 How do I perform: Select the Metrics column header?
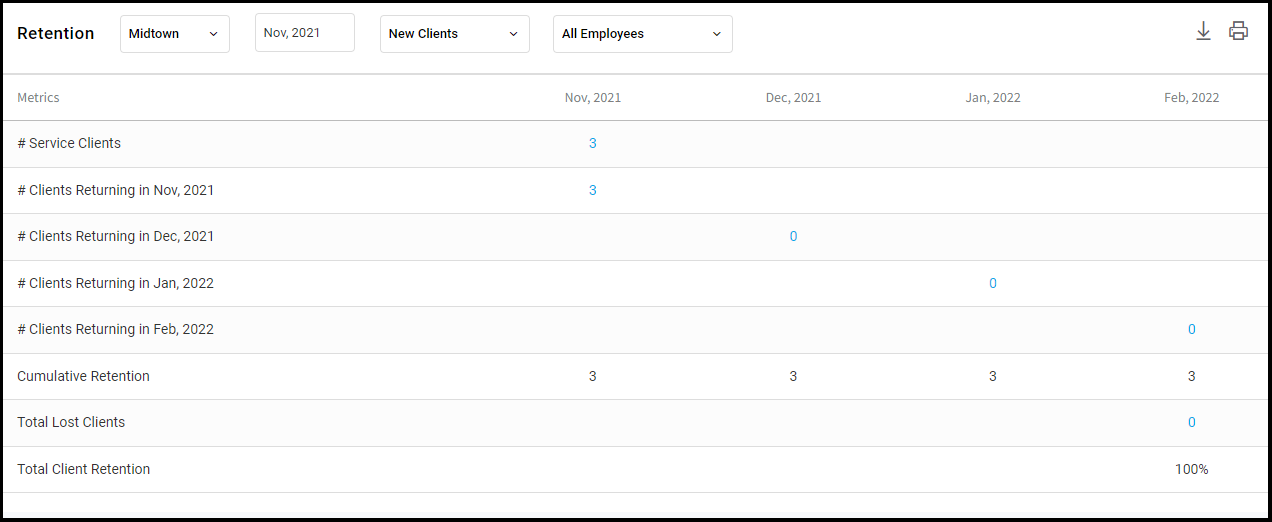pyautogui.click(x=38, y=98)
